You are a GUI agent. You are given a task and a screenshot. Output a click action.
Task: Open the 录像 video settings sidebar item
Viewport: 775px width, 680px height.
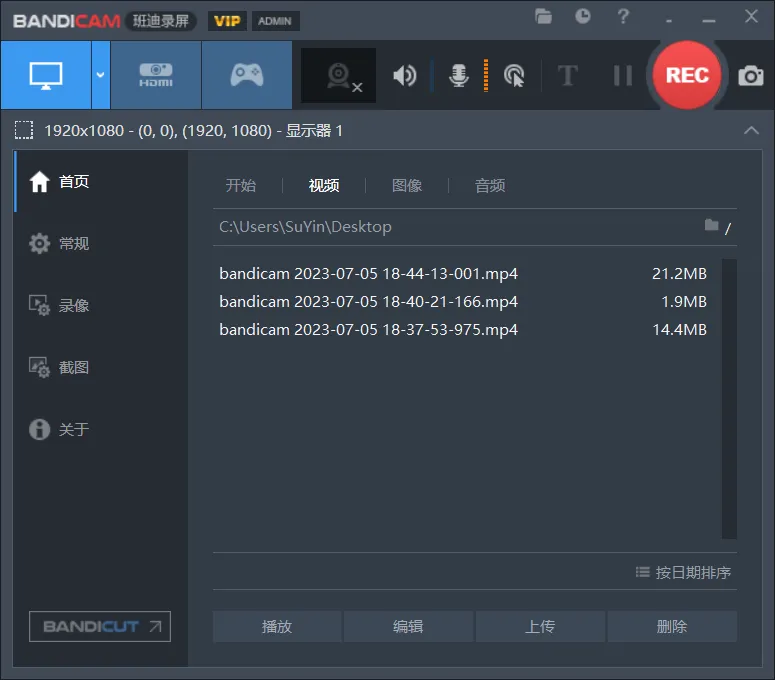point(101,305)
